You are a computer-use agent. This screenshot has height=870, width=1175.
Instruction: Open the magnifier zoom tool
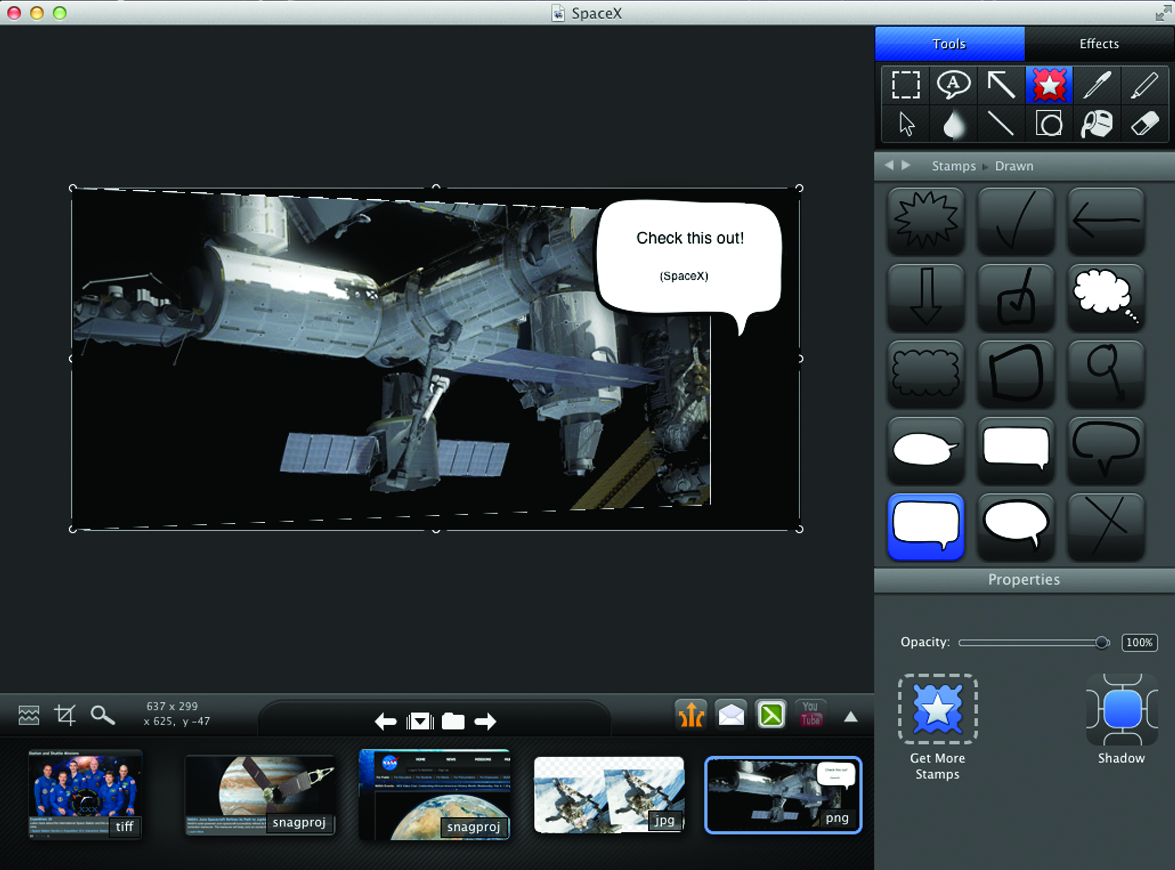point(102,714)
